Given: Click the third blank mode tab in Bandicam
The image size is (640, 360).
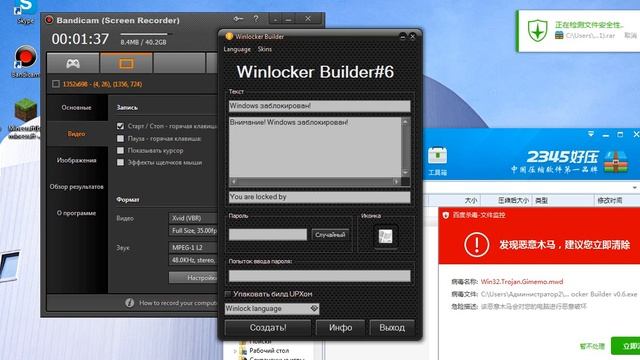Looking at the screenshot, I should [179, 64].
